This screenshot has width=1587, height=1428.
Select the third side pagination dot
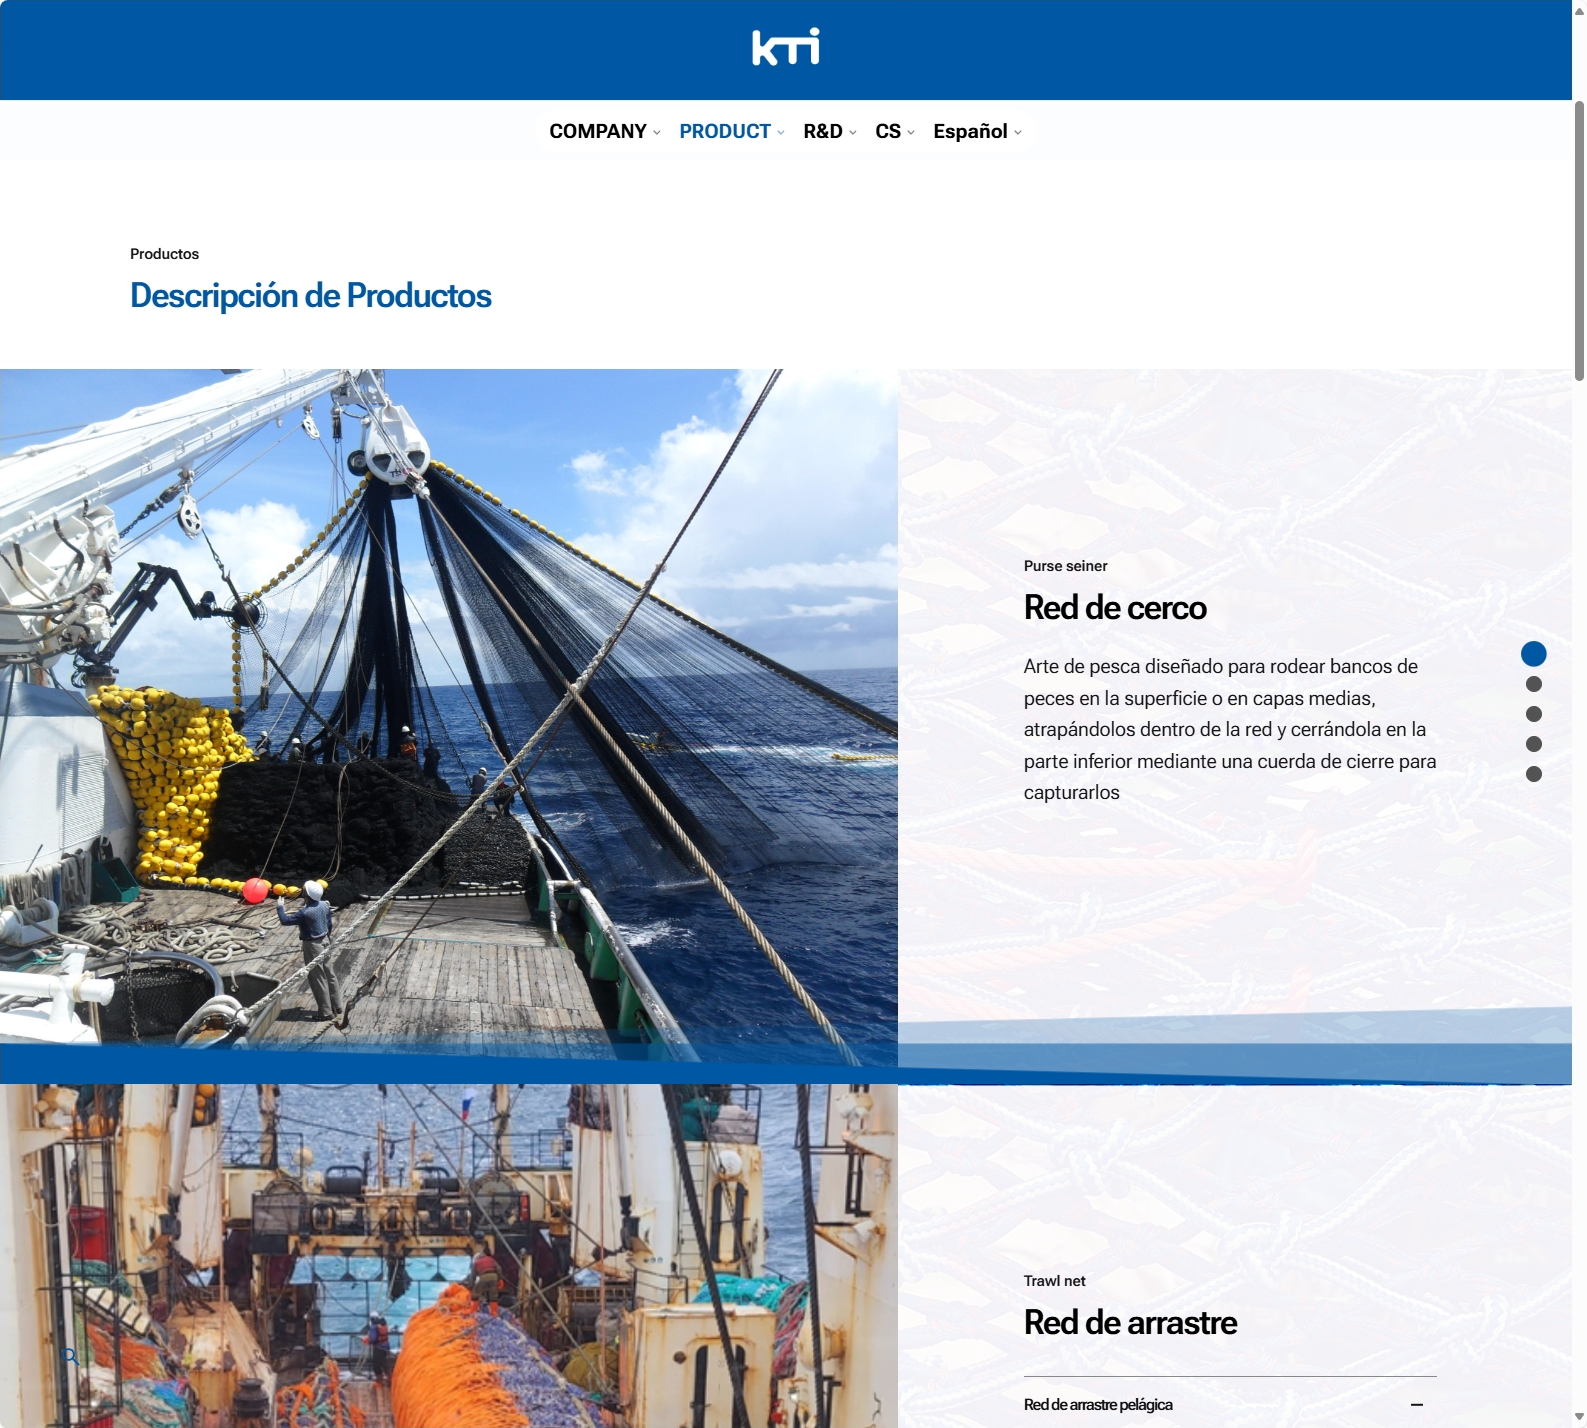click(1533, 714)
